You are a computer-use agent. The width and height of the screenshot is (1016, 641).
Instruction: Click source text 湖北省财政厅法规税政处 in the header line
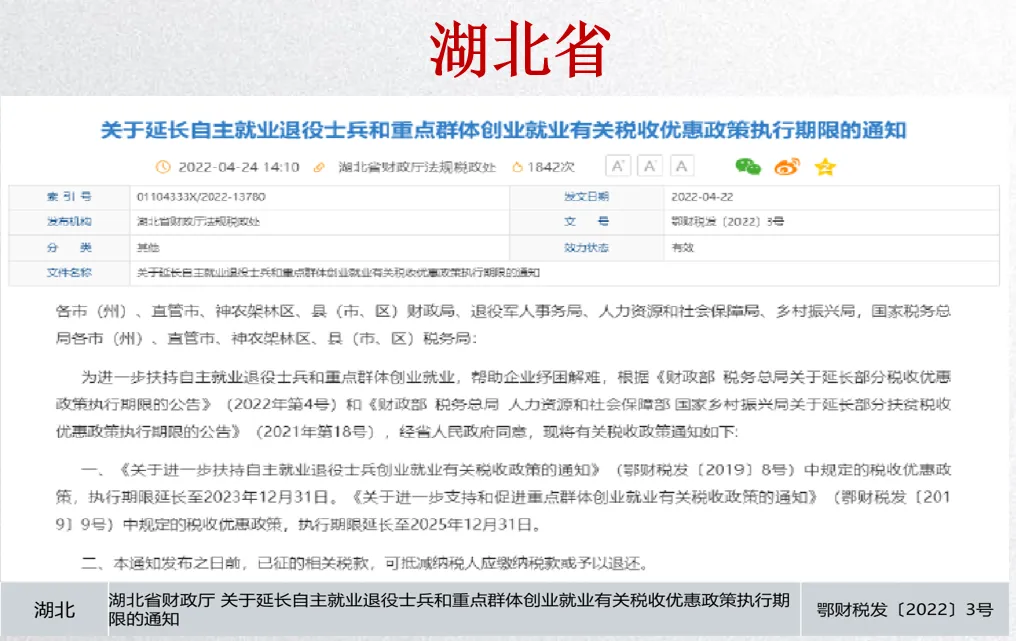(x=417, y=167)
